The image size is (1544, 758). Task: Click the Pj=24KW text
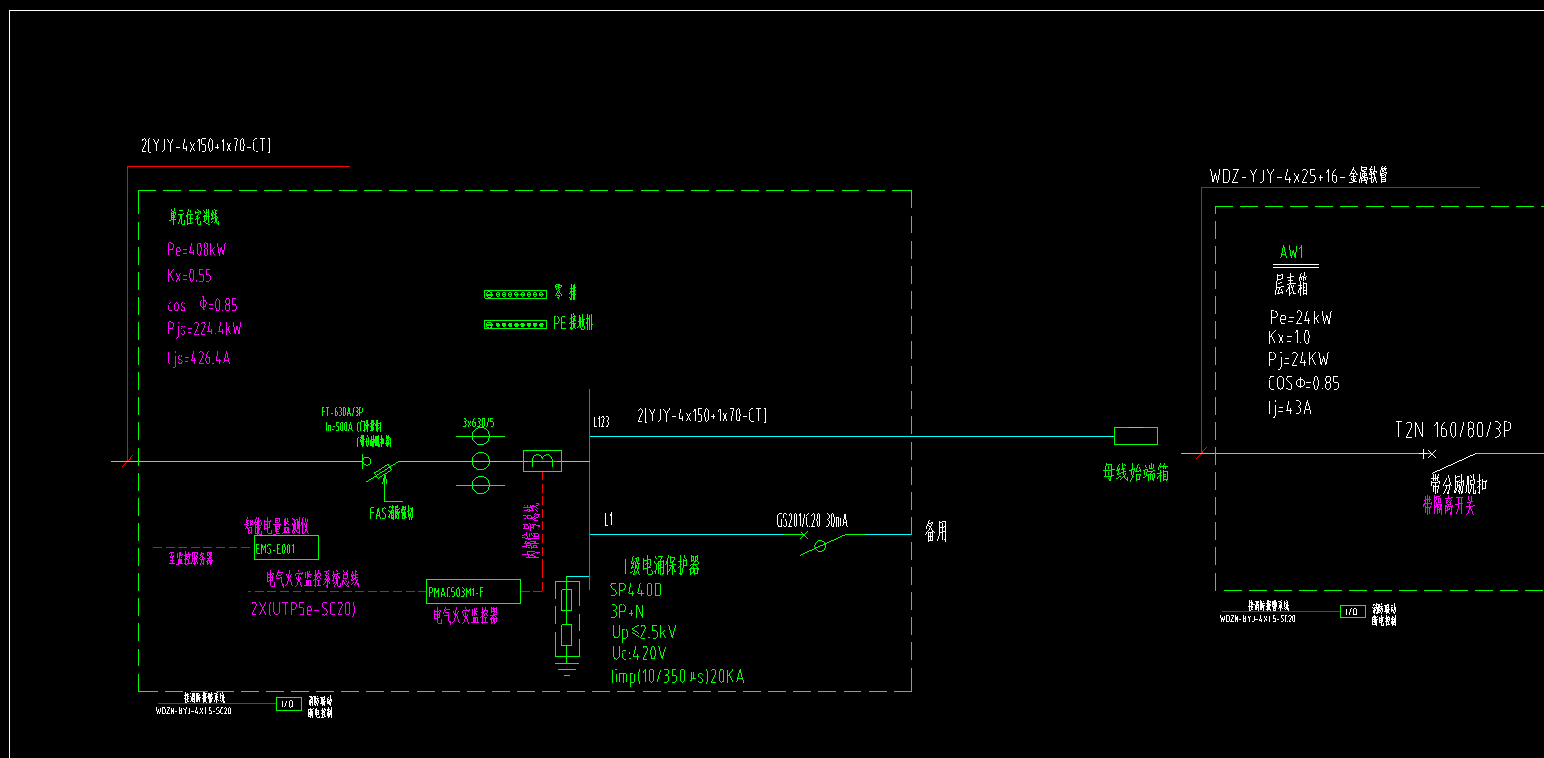(1298, 360)
